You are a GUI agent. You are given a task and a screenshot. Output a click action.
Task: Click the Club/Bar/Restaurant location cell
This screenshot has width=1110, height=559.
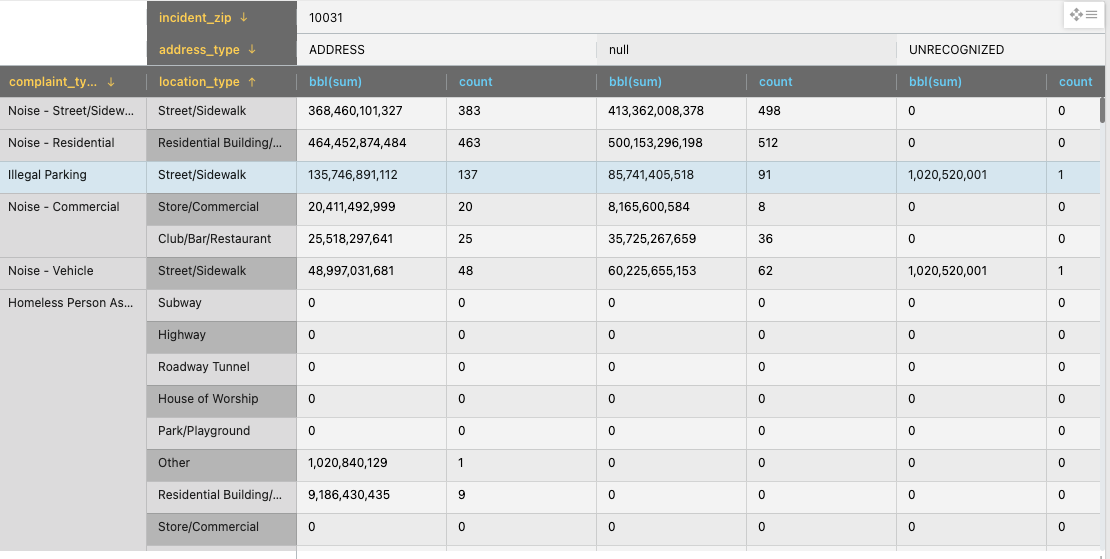[214, 239]
